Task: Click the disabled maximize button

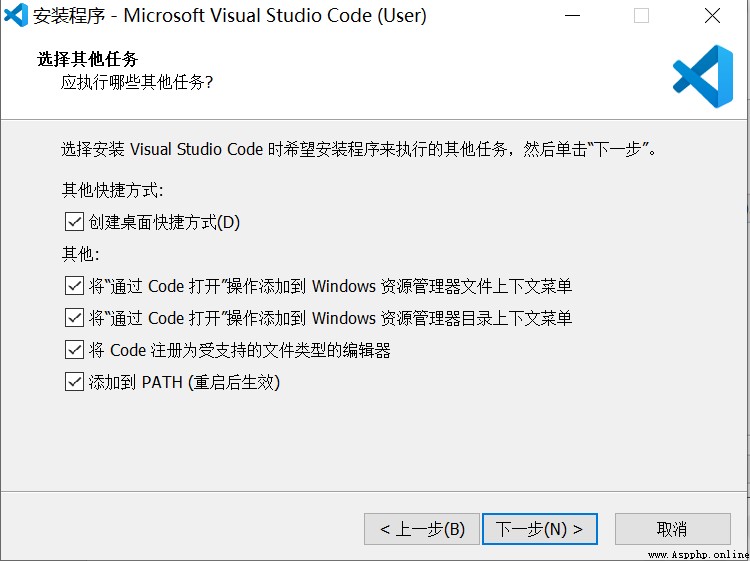Action: click(641, 16)
